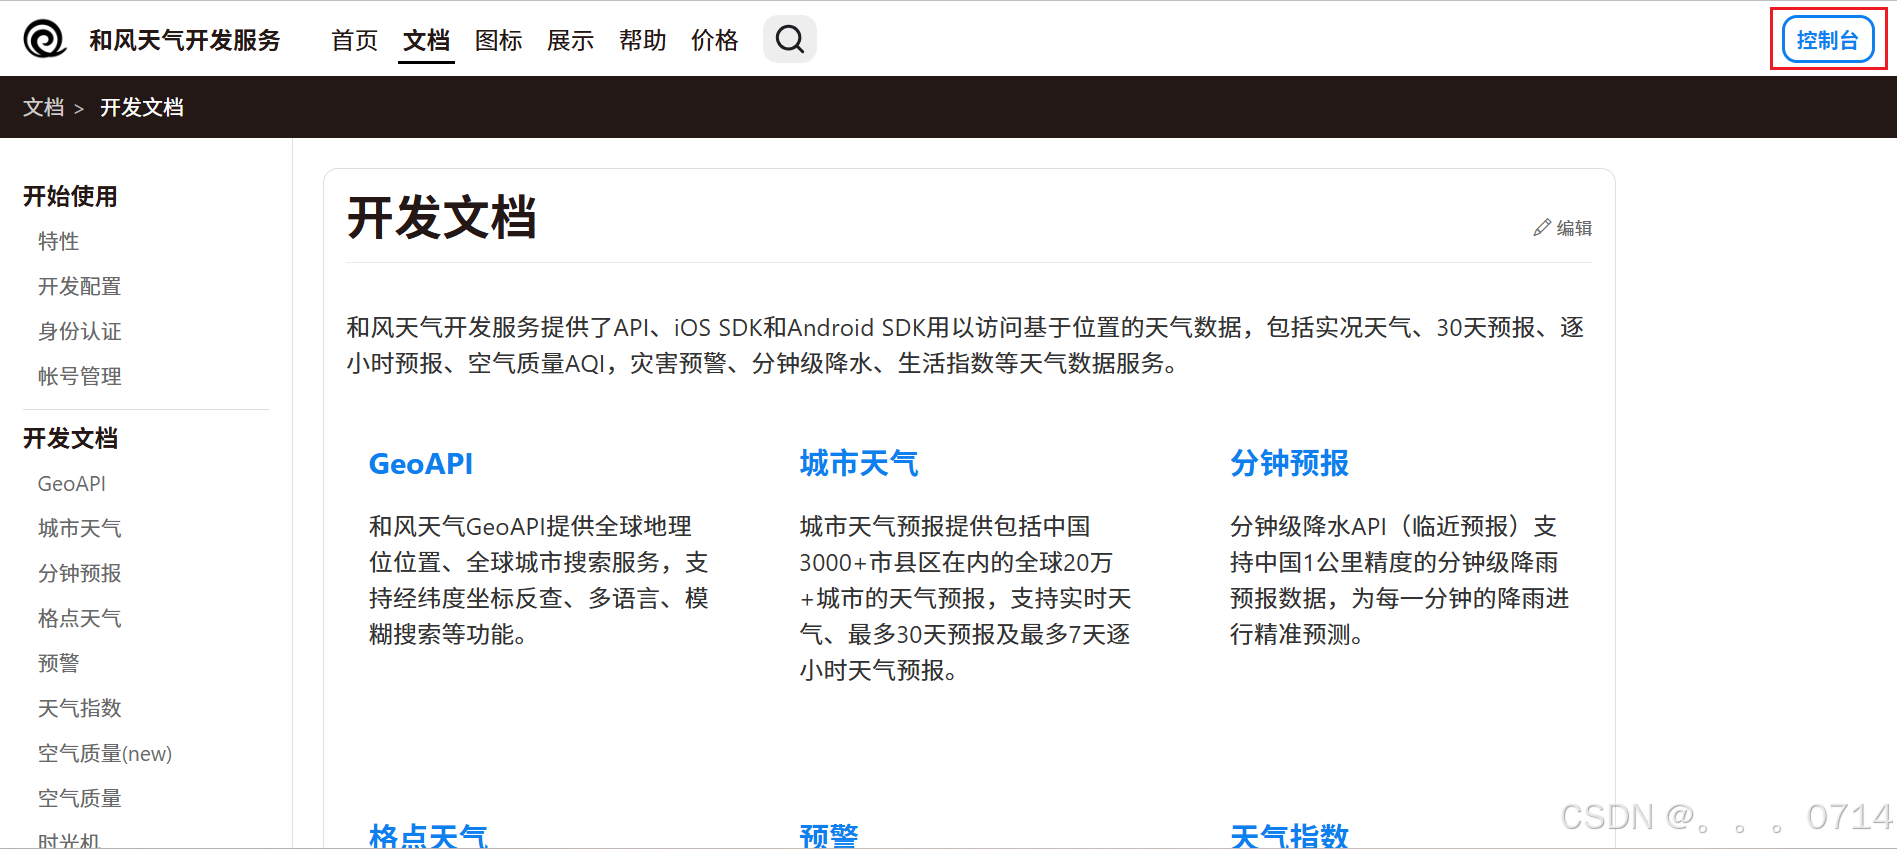Open the 帮助 nav item
The width and height of the screenshot is (1897, 849).
pyautogui.click(x=643, y=40)
